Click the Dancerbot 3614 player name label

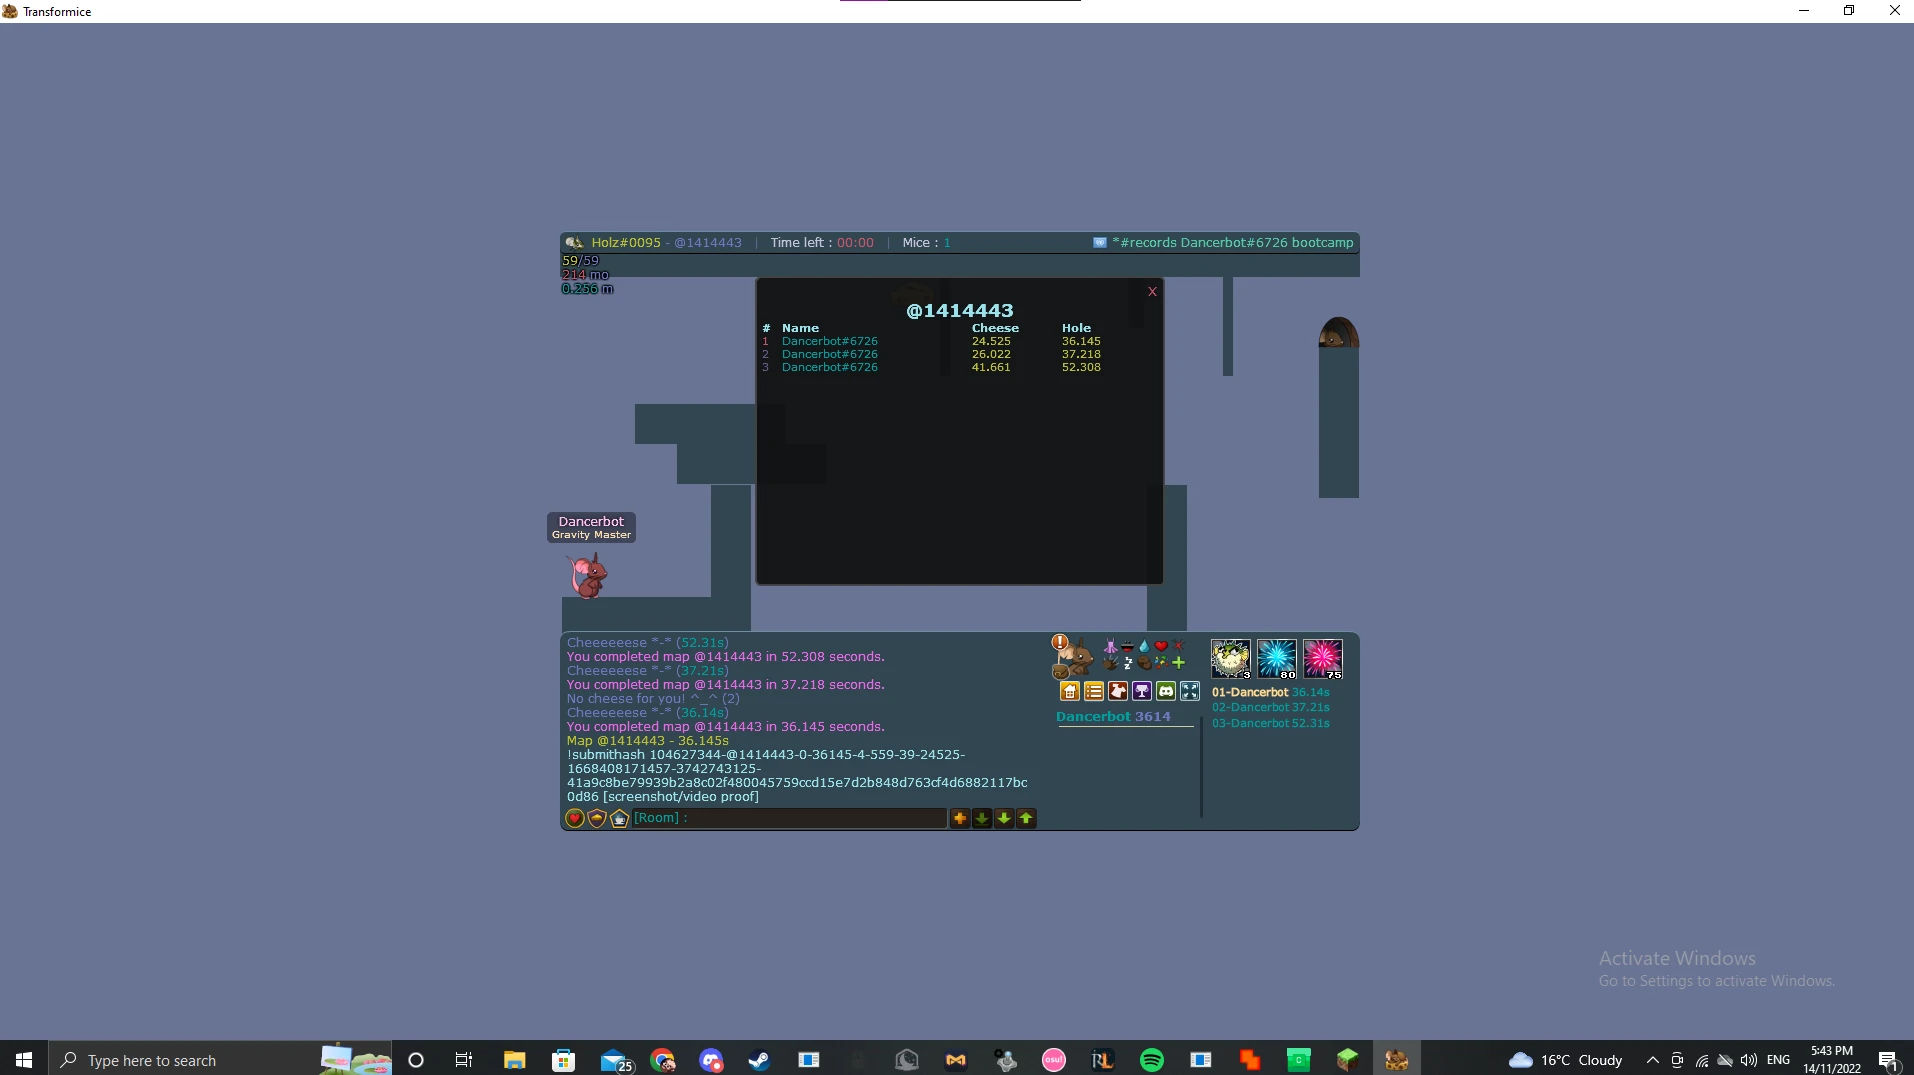[x=1113, y=716]
